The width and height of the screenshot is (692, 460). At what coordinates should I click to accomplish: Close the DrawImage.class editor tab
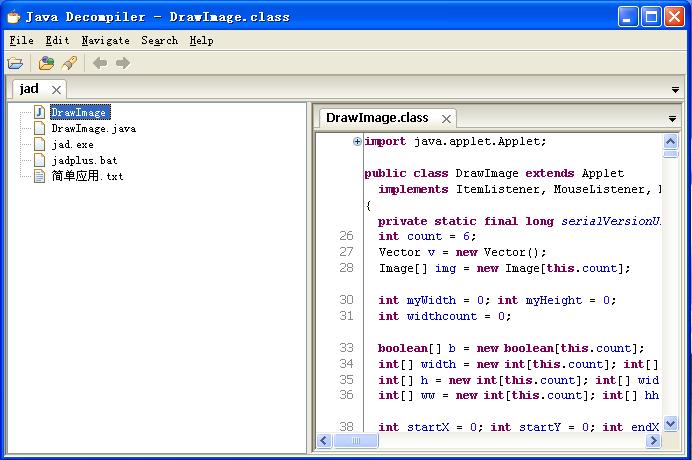447,118
